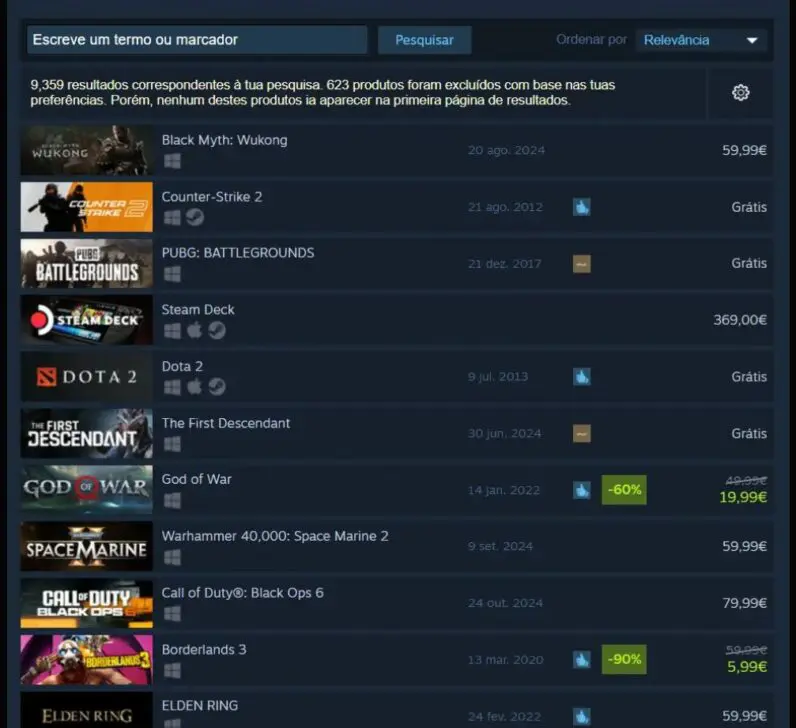Click positive review icon for Dota 2
The image size is (796, 728).
(582, 377)
